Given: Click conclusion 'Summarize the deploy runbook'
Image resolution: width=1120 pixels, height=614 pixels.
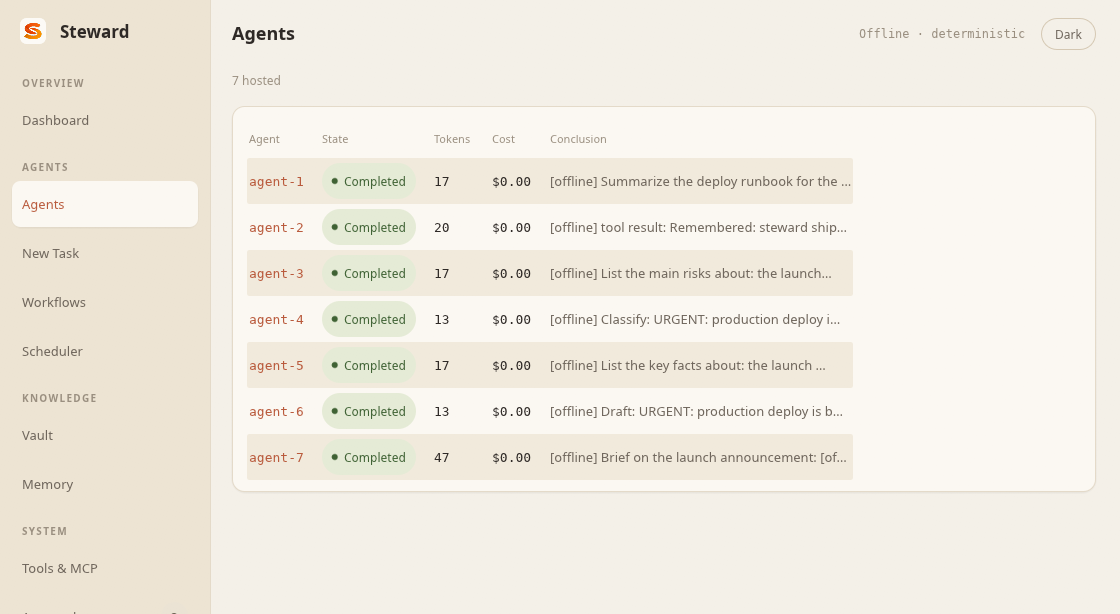Looking at the screenshot, I should pos(700,181).
